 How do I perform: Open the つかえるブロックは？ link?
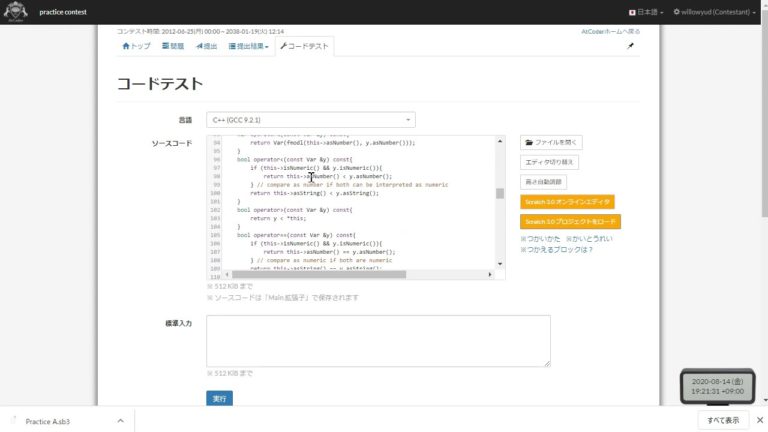coord(557,250)
